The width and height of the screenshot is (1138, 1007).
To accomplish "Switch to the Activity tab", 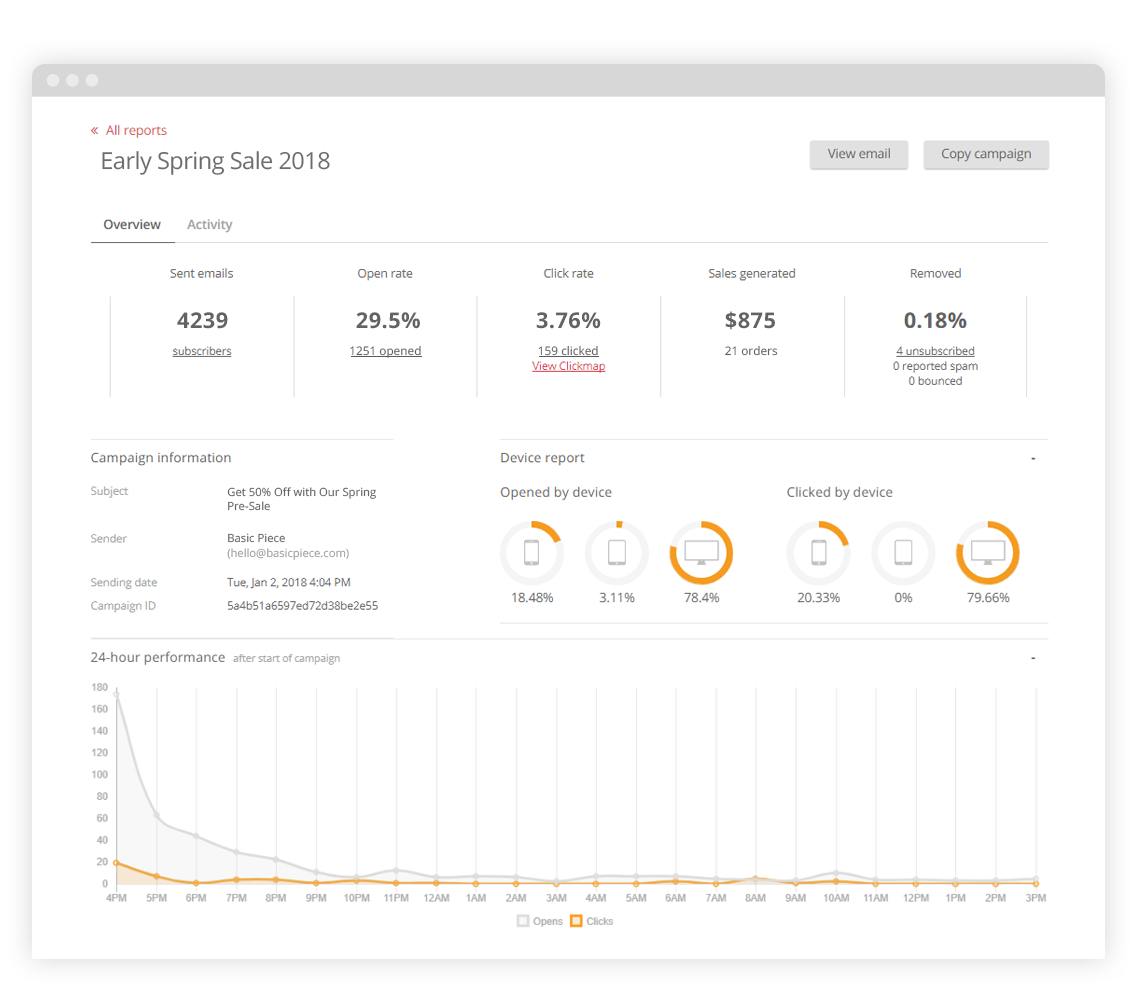I will pyautogui.click(x=209, y=225).
